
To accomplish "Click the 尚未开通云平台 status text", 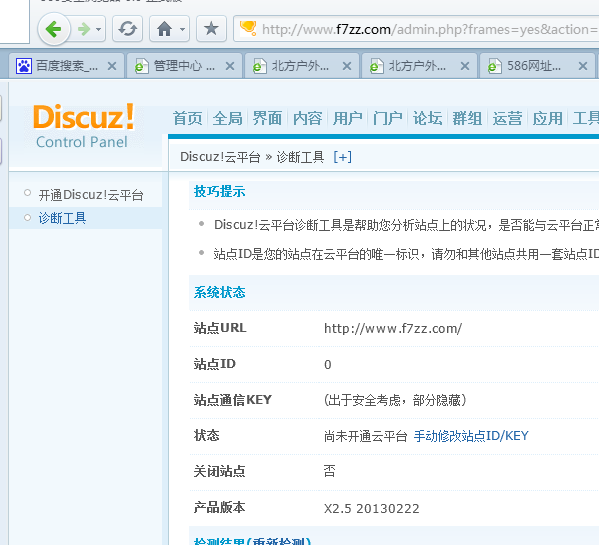I will (x=366, y=436).
